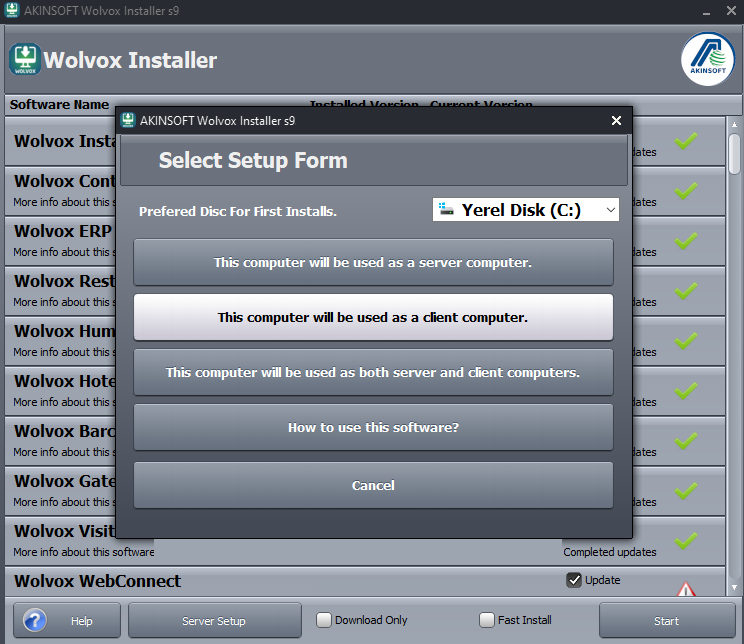Select the Wolvox WebConnect row title

(x=97, y=581)
